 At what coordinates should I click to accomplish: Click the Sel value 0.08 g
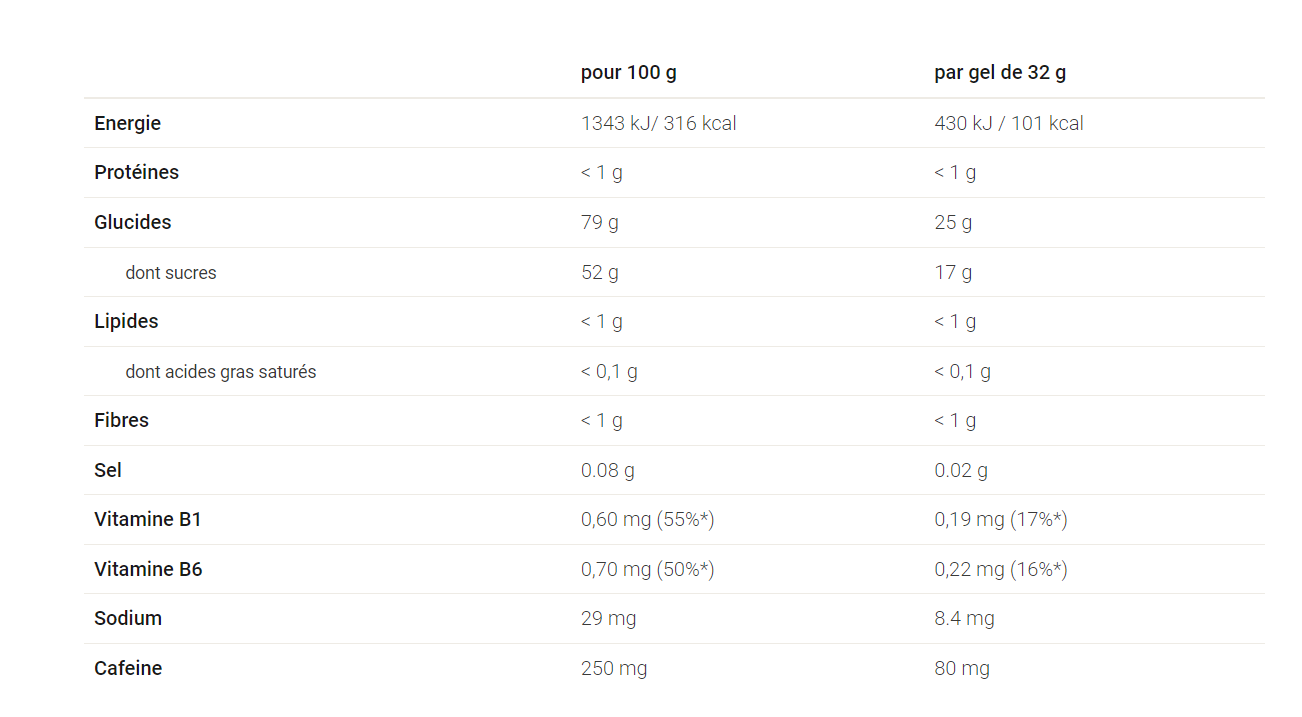[x=607, y=470]
